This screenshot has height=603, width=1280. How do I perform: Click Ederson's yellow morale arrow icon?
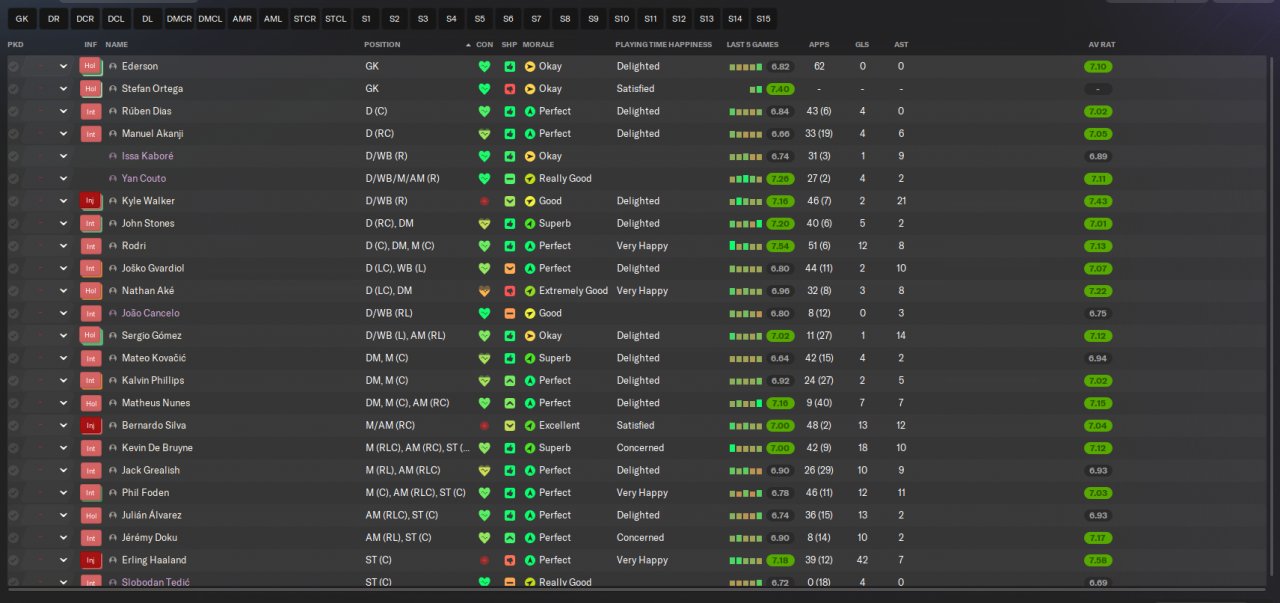click(530, 67)
